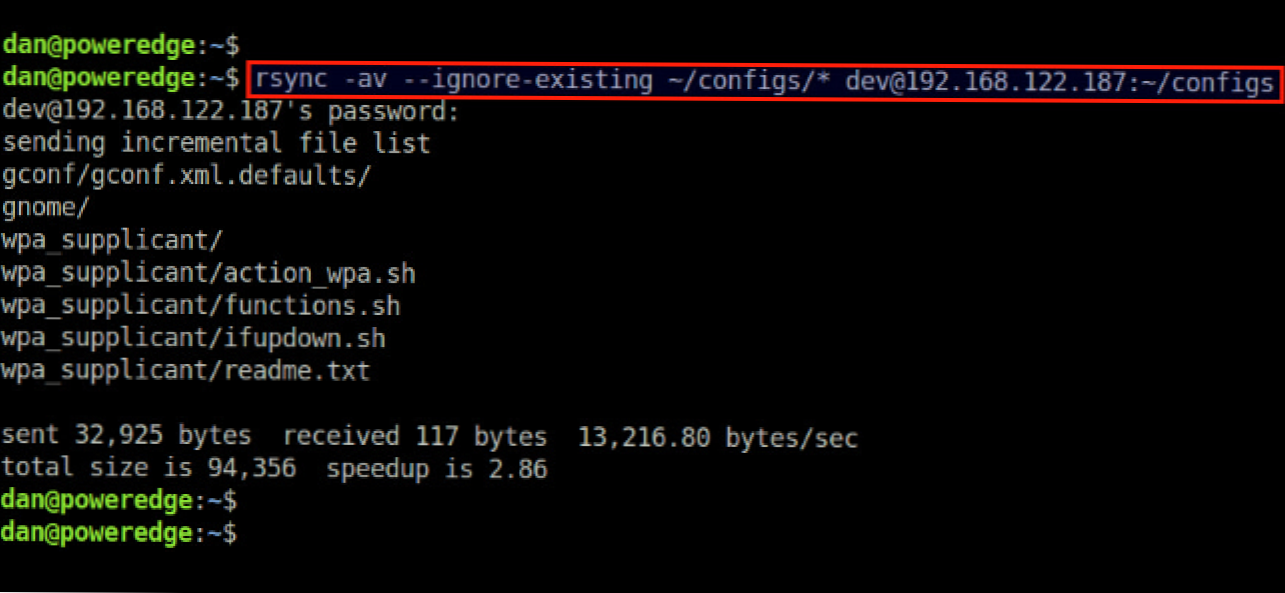Click the 'sent 32,925 bytes' text
The image size is (1285, 593).
click(126, 436)
